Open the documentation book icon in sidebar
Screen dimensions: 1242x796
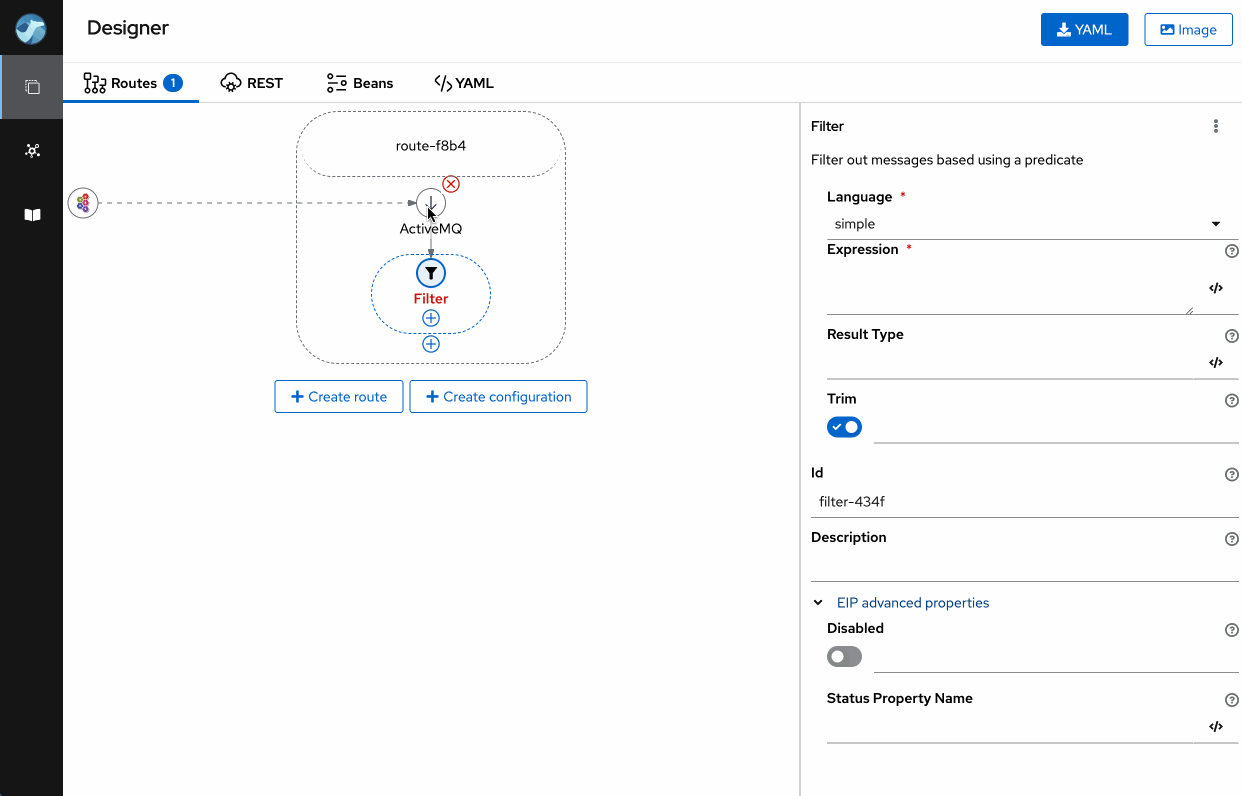32,215
